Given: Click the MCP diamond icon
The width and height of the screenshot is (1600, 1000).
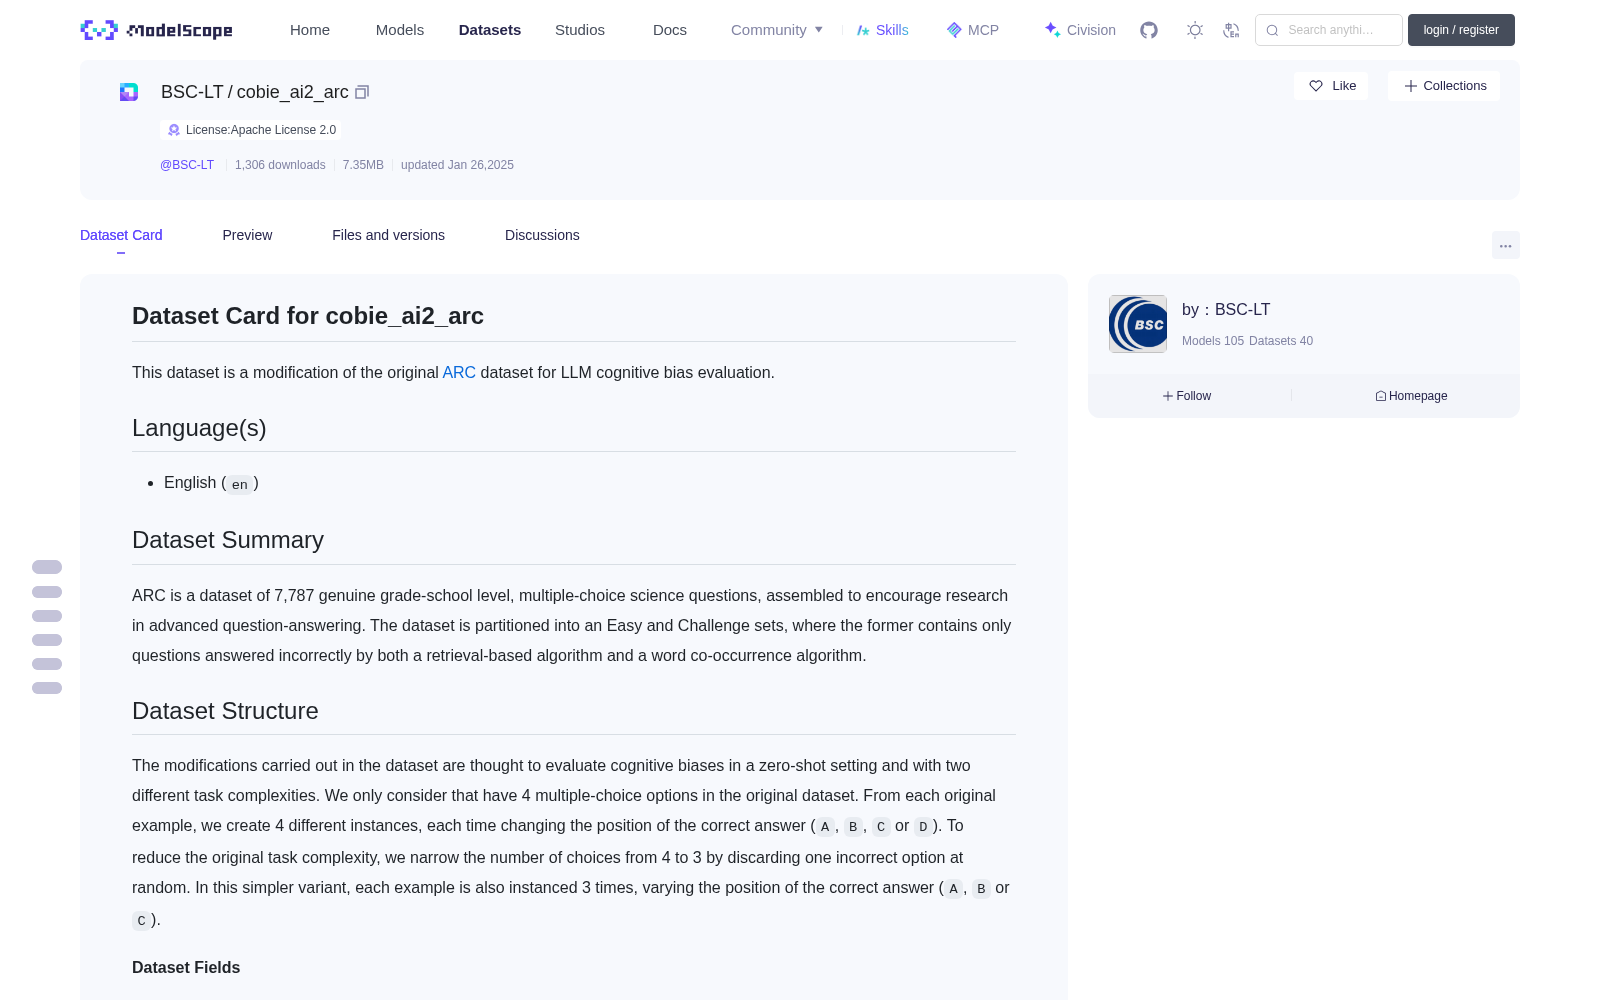Looking at the screenshot, I should coord(954,30).
